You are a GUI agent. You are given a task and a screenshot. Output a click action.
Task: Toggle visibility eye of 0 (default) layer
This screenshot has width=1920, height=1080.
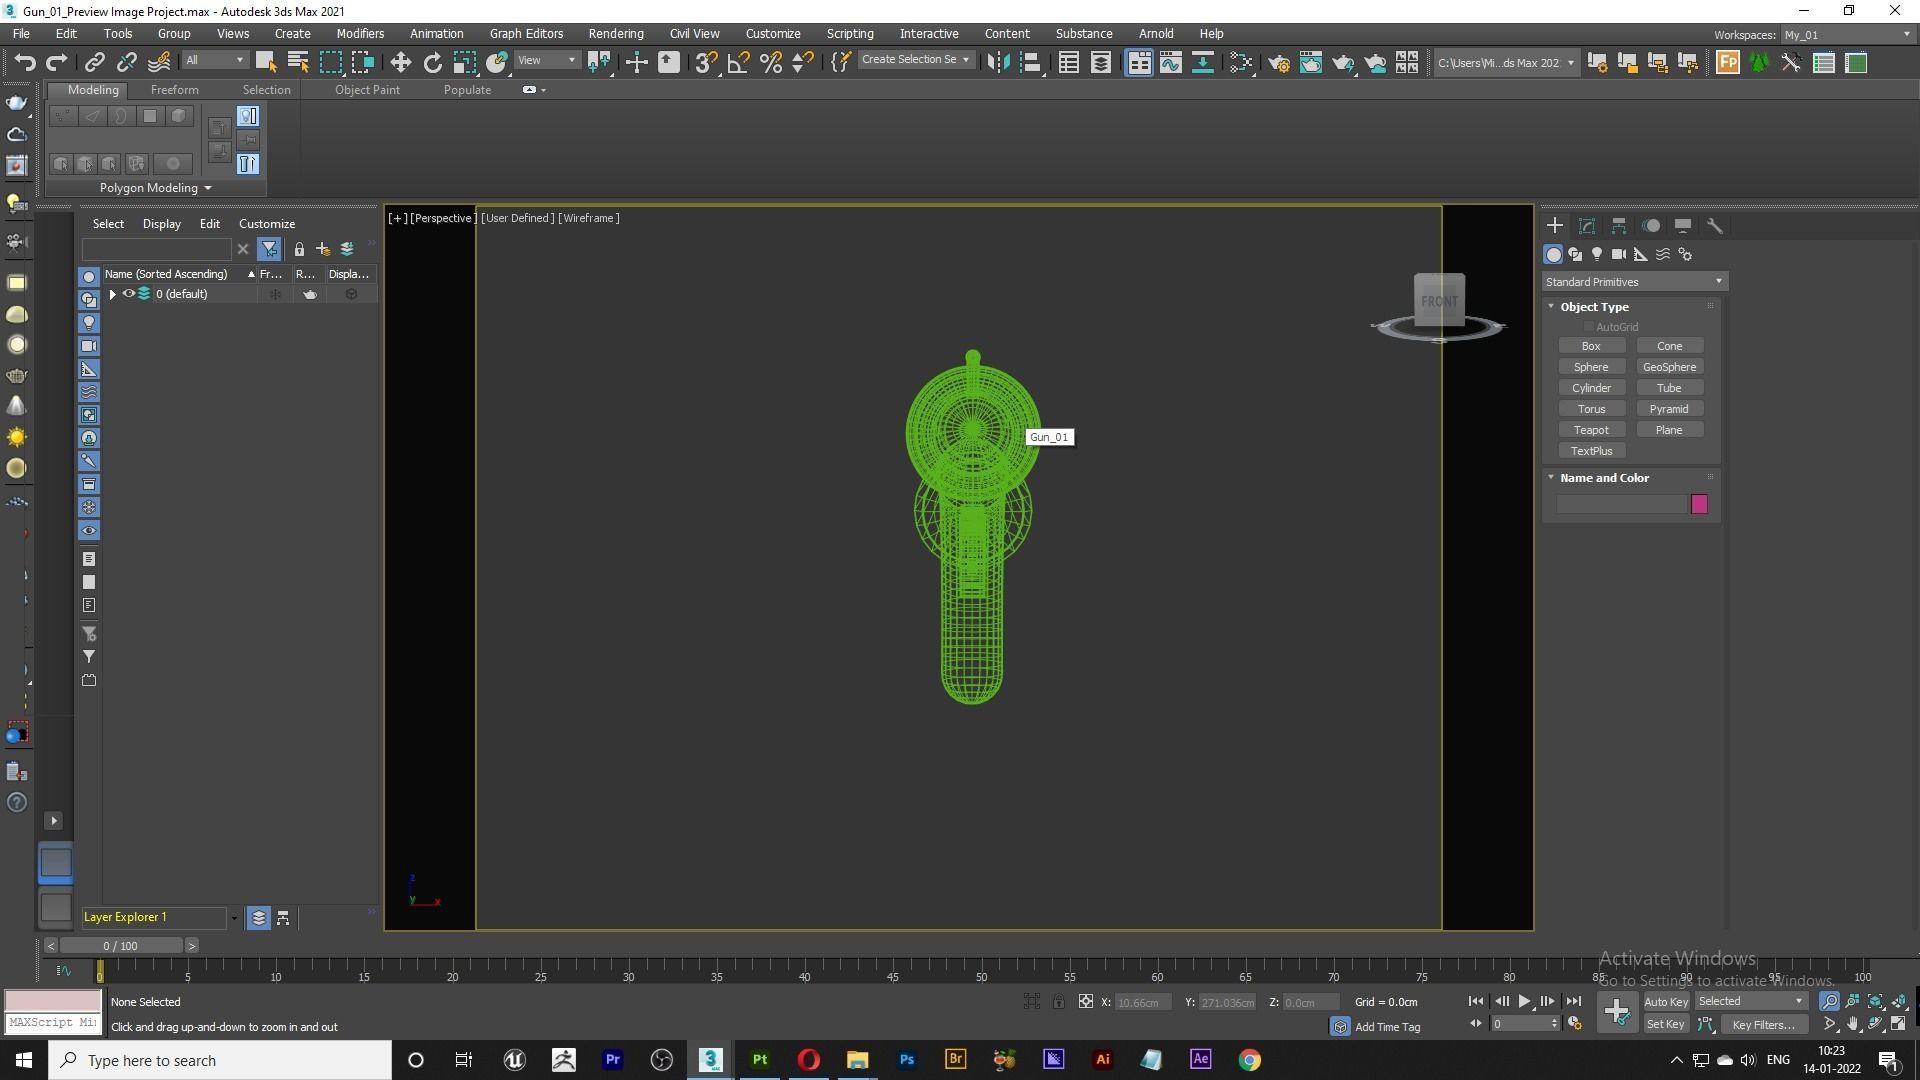pos(129,294)
